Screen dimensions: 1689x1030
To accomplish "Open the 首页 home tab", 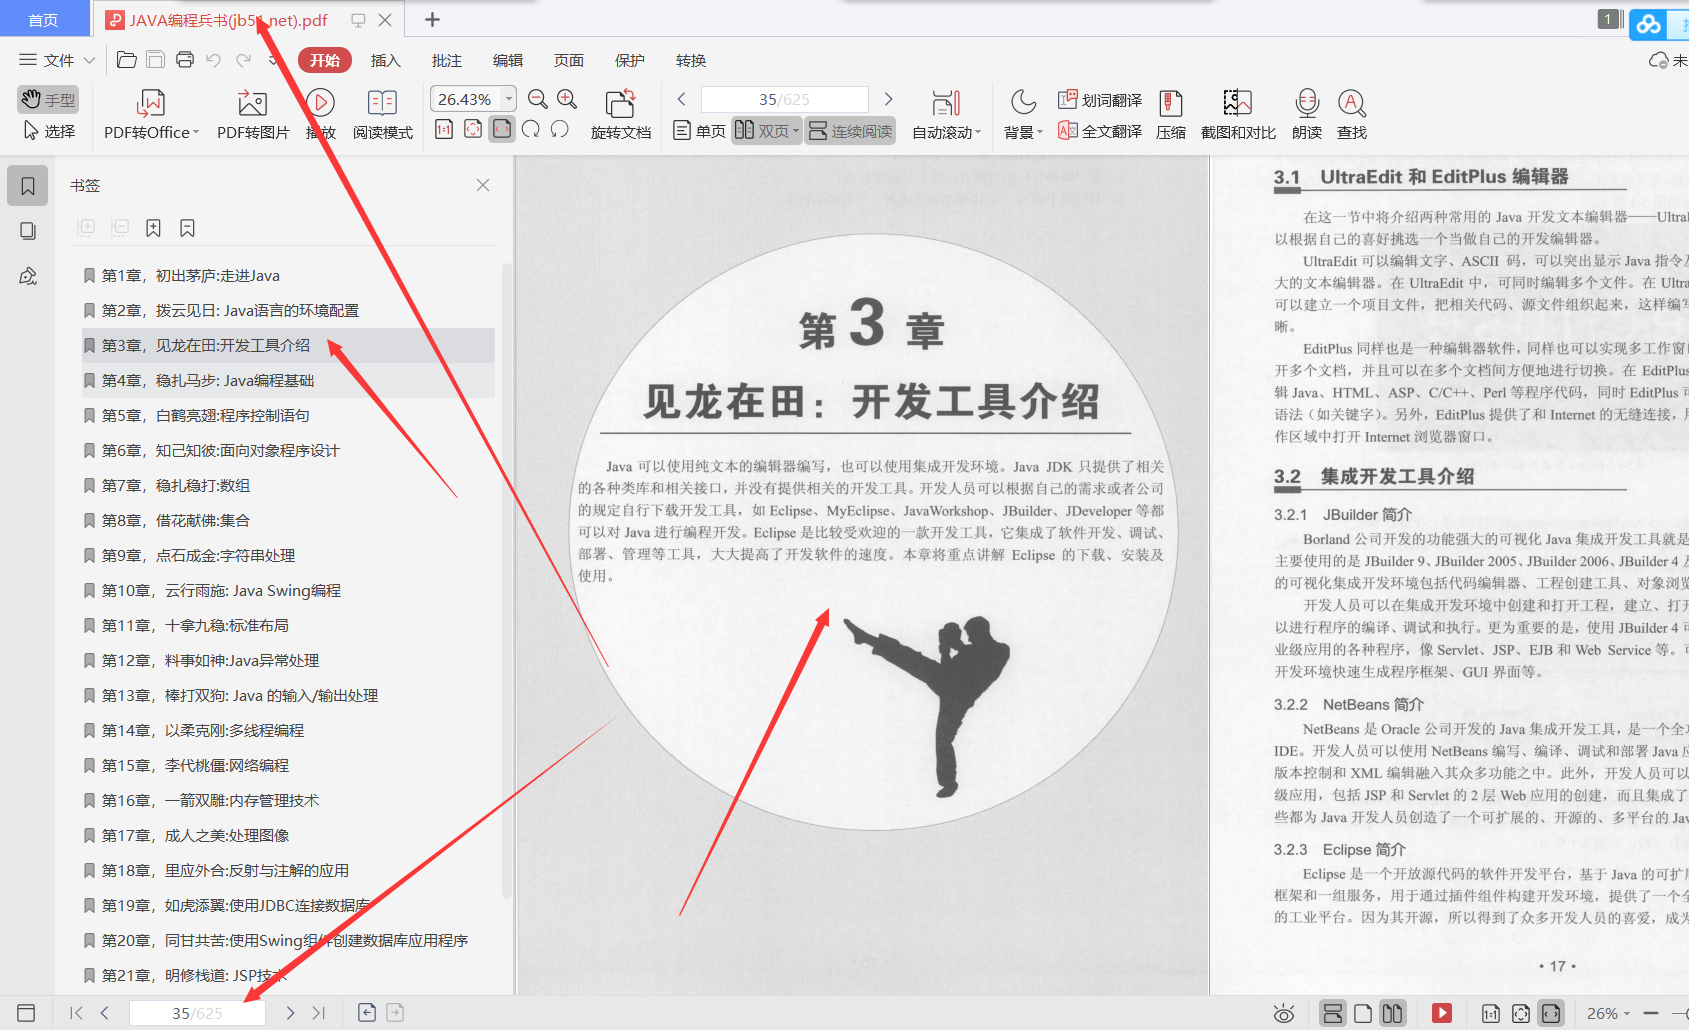I will point(43,20).
